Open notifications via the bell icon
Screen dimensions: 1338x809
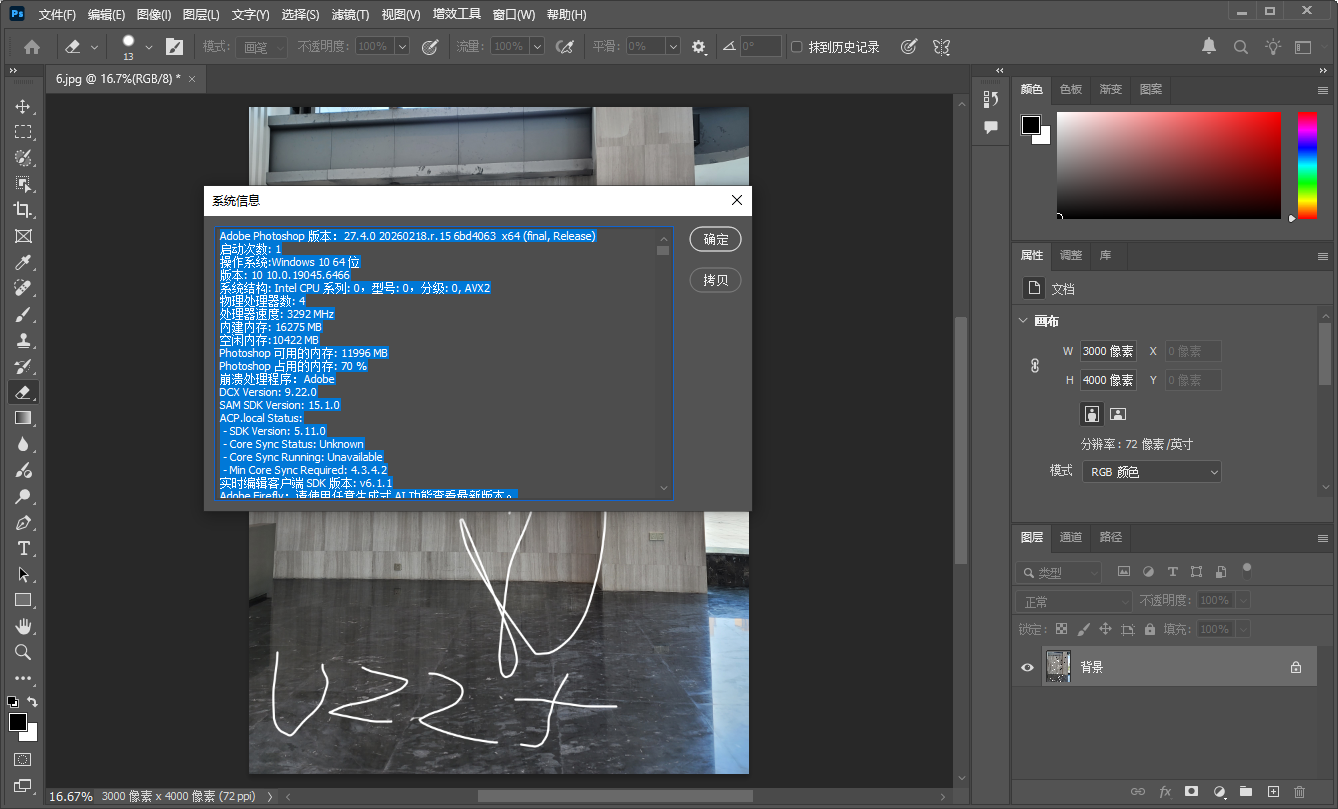tap(1208, 46)
